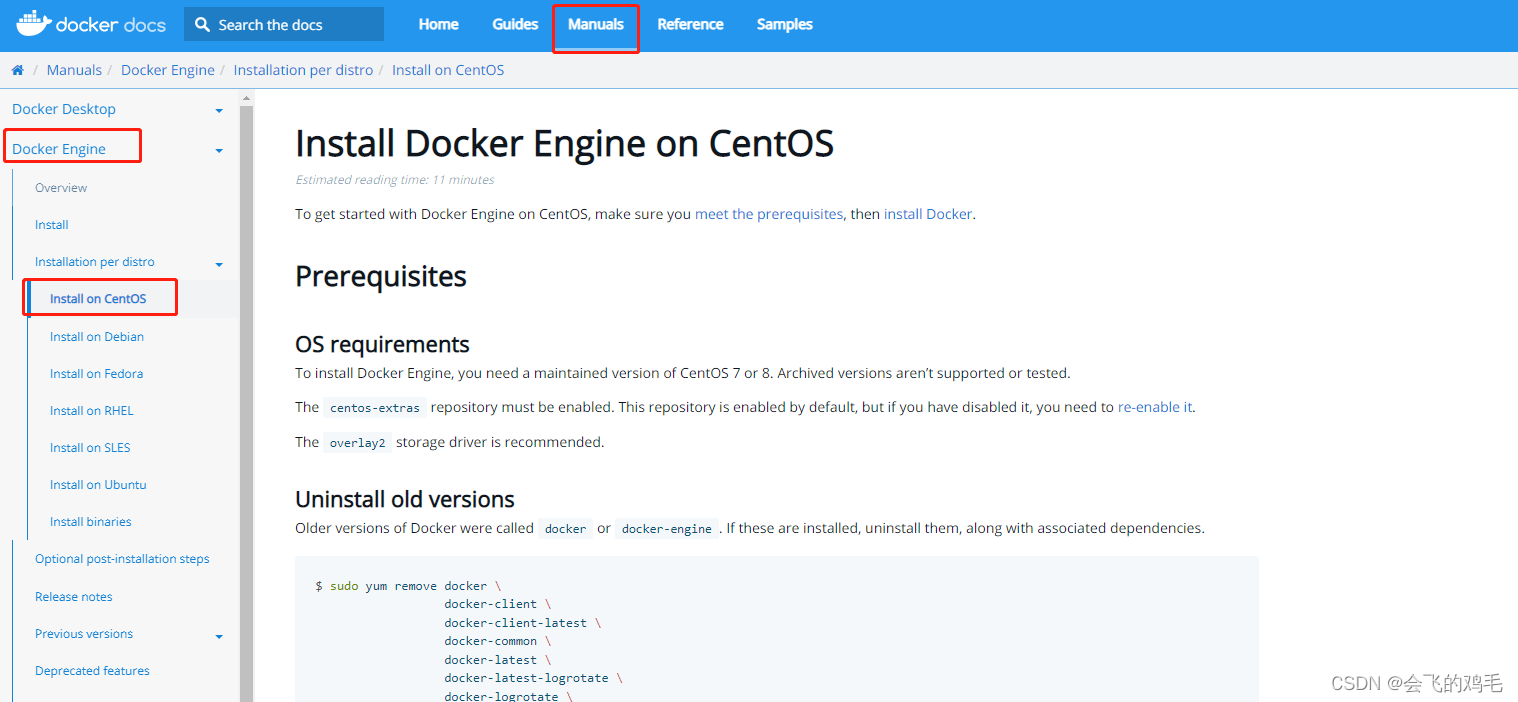Screen dimensions: 1518x702
Task: Click the home icon in breadcrumb
Action: 17,70
